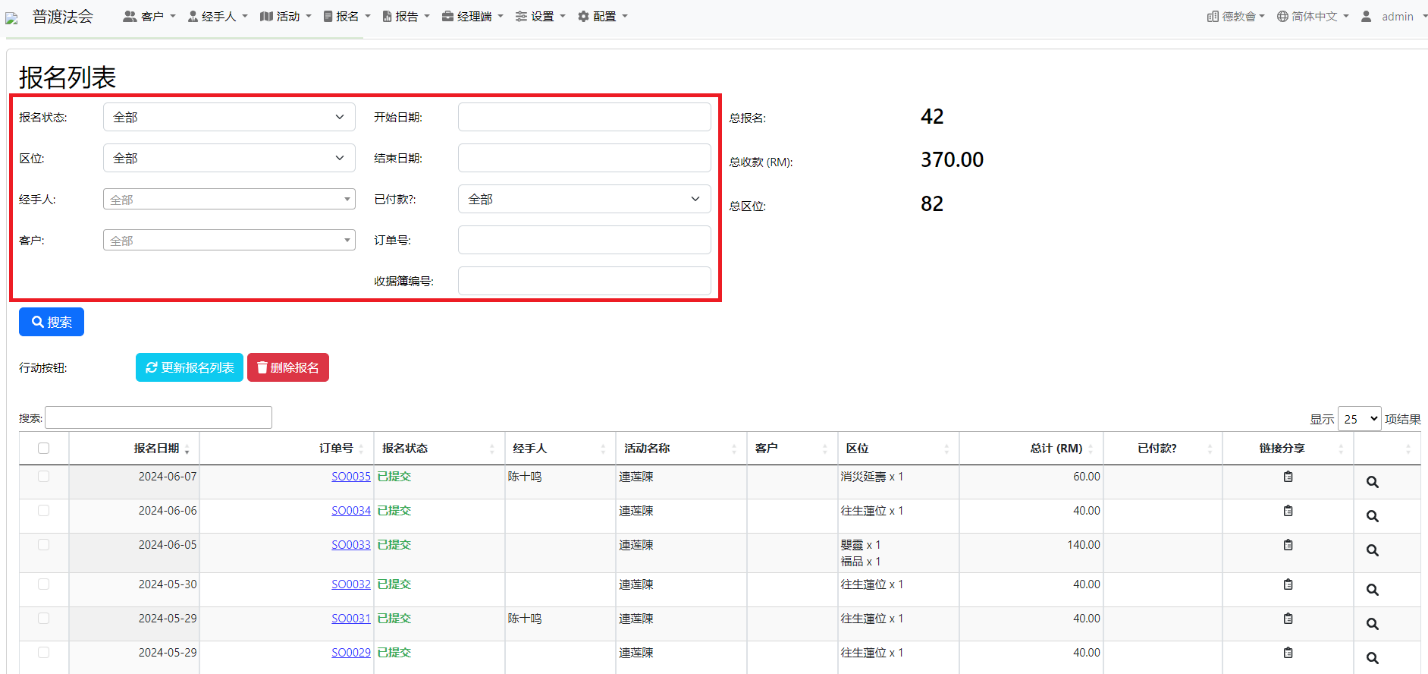Click total cell 140.00 in SO0033 row

(1031, 553)
